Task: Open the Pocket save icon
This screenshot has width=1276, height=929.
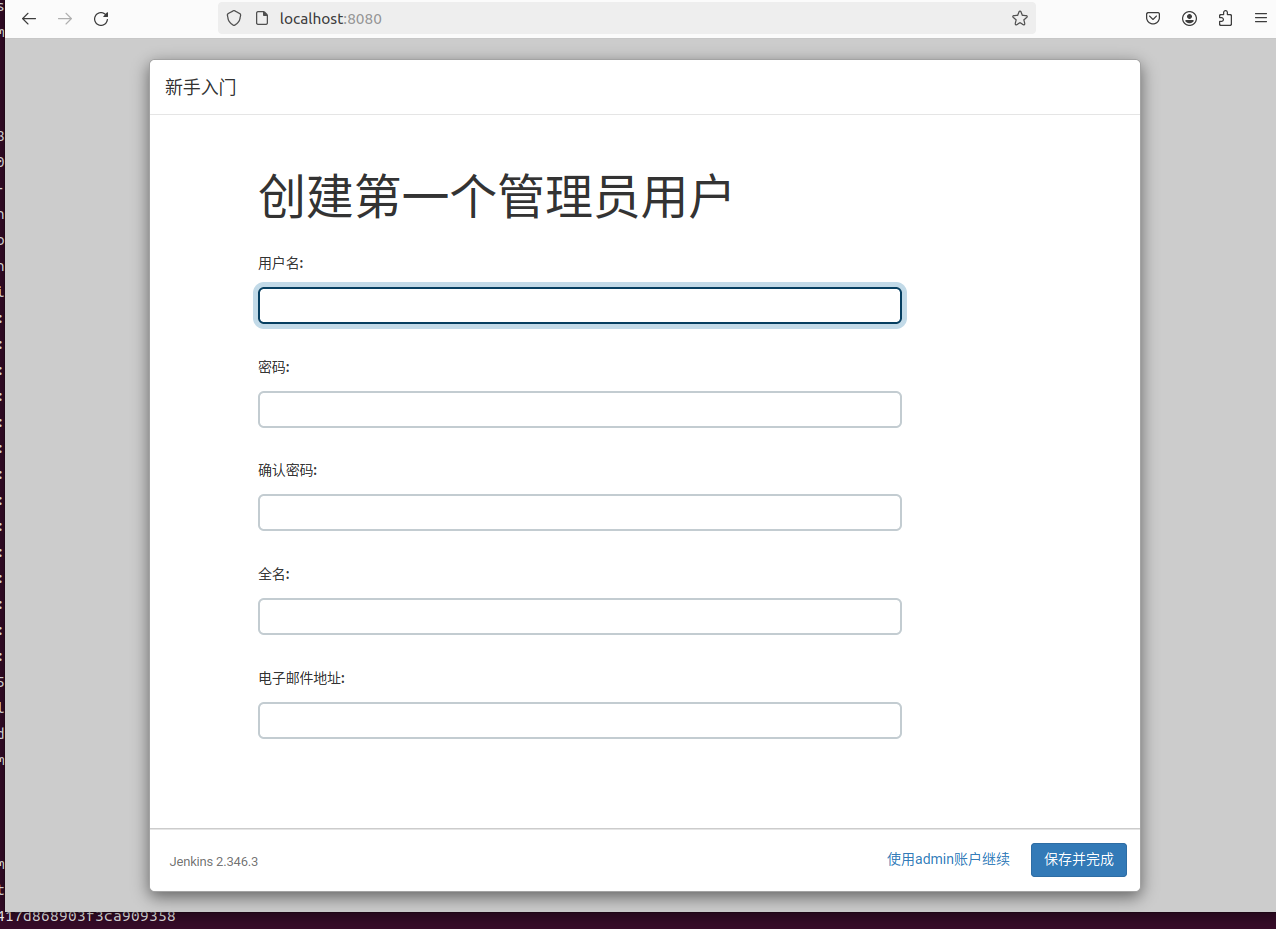Action: point(1153,18)
